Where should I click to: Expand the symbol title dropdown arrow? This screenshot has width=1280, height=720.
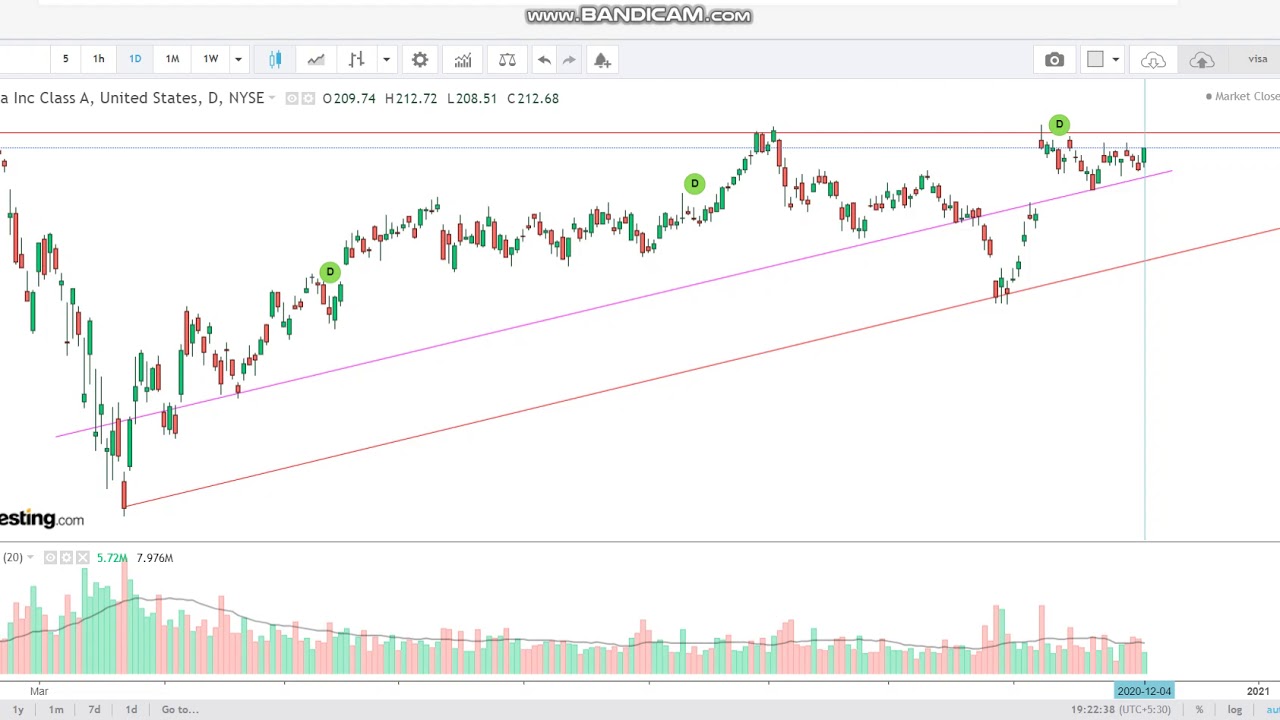click(271, 98)
